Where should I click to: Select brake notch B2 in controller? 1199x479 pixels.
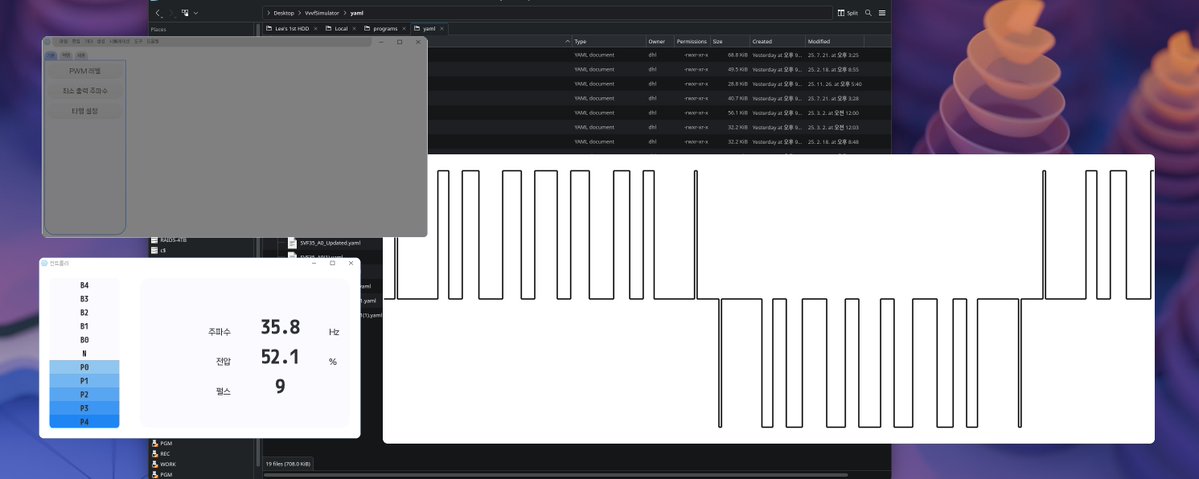(x=84, y=313)
